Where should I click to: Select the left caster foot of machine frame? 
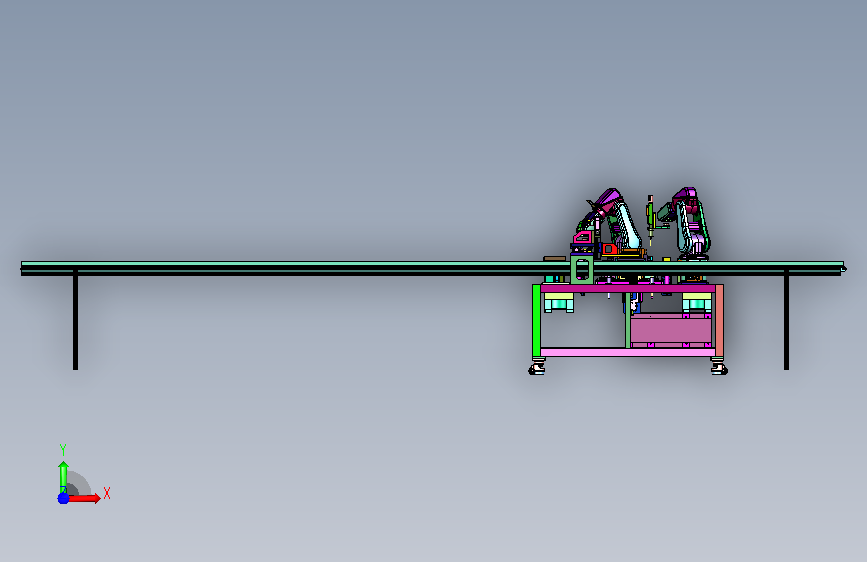pyautogui.click(x=537, y=367)
